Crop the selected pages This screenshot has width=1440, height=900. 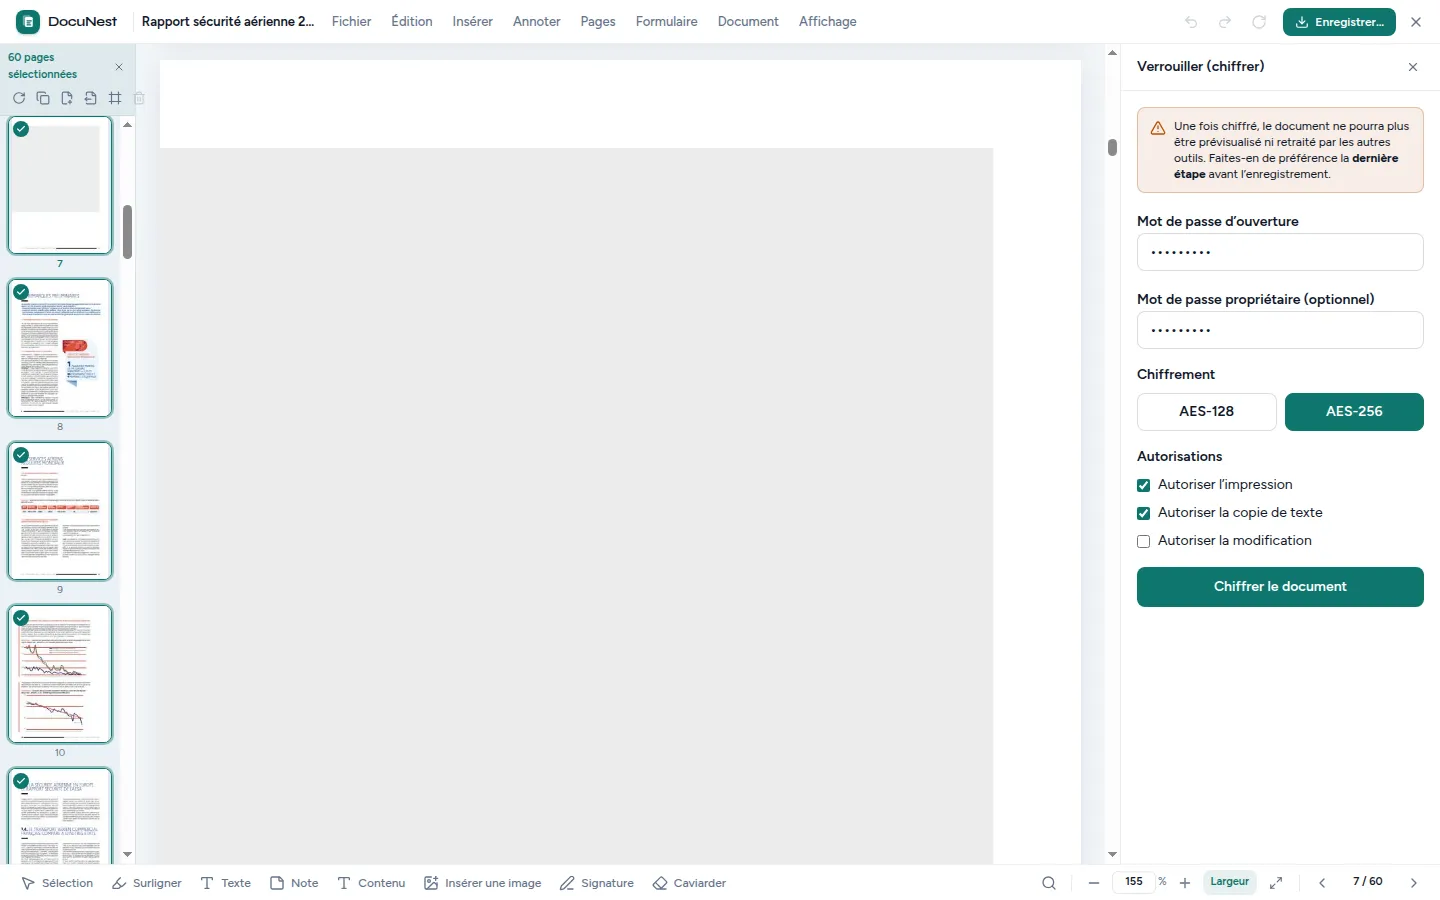click(x=115, y=98)
